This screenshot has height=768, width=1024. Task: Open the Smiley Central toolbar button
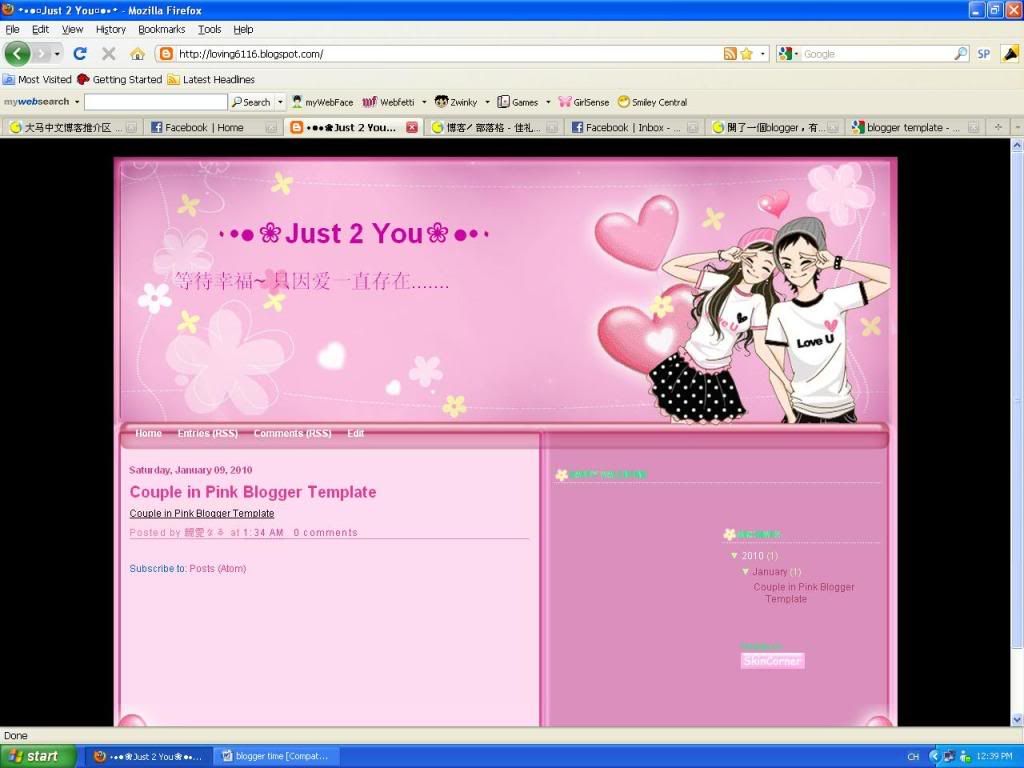click(x=652, y=102)
